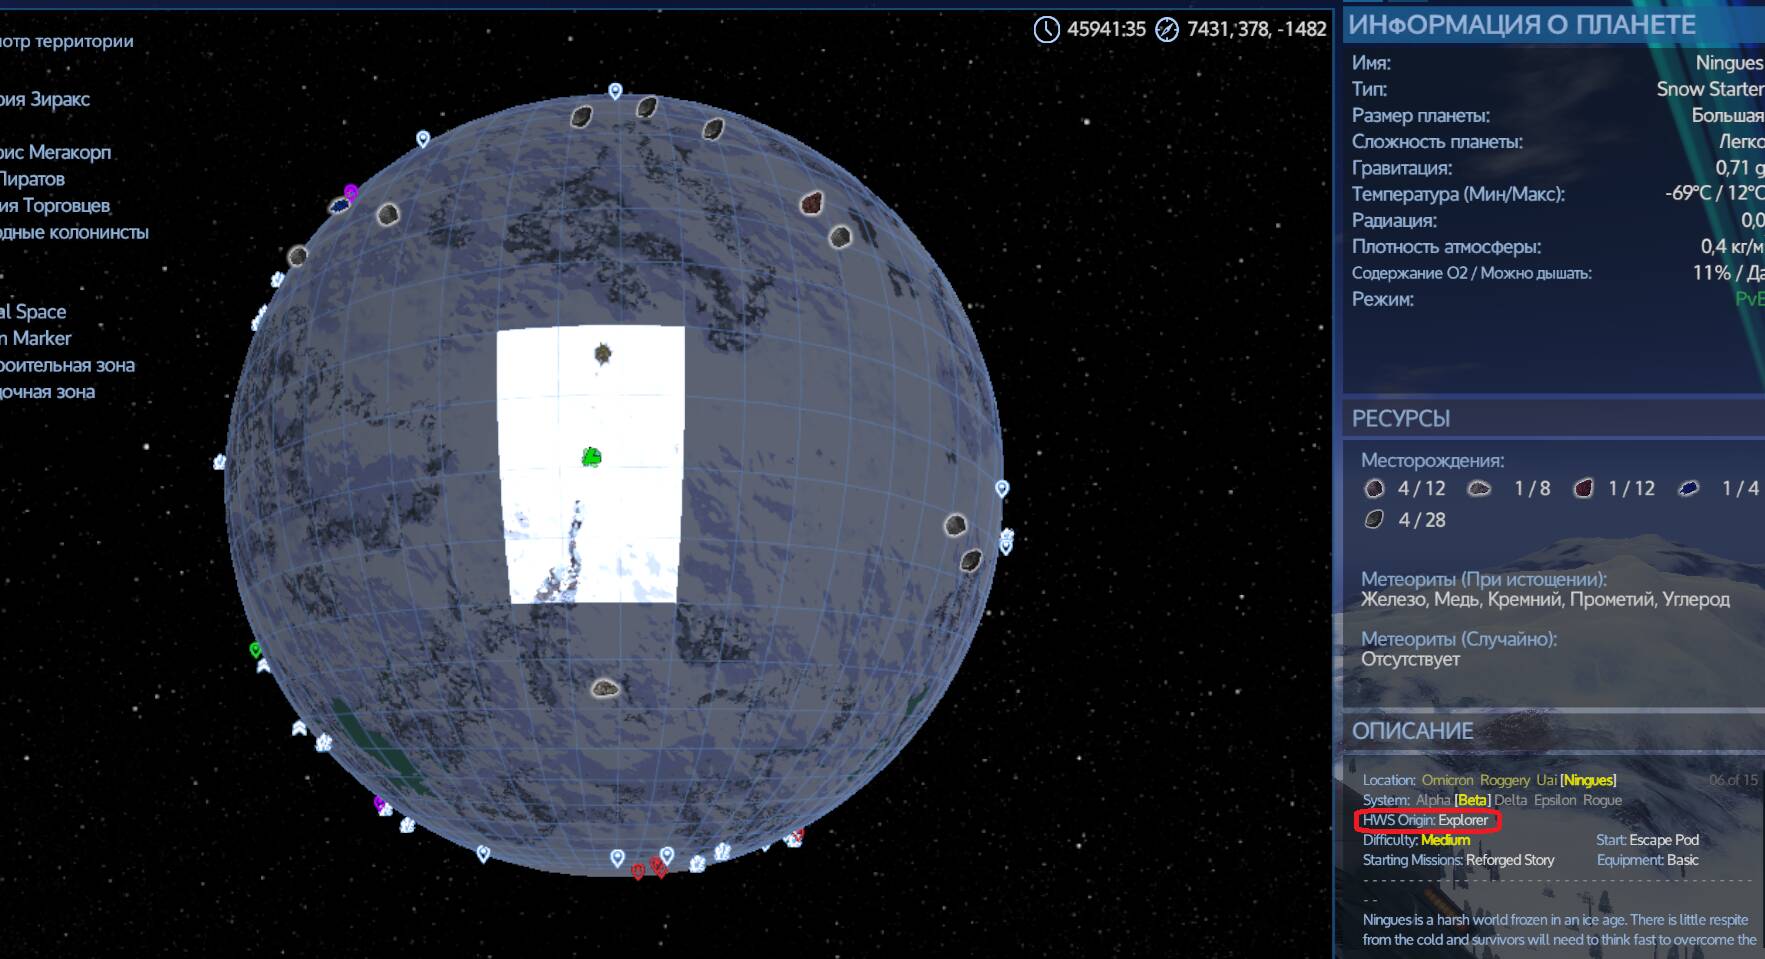Click the green waypoint pin on the globe's left edge
1765x959 pixels.
pos(255,650)
